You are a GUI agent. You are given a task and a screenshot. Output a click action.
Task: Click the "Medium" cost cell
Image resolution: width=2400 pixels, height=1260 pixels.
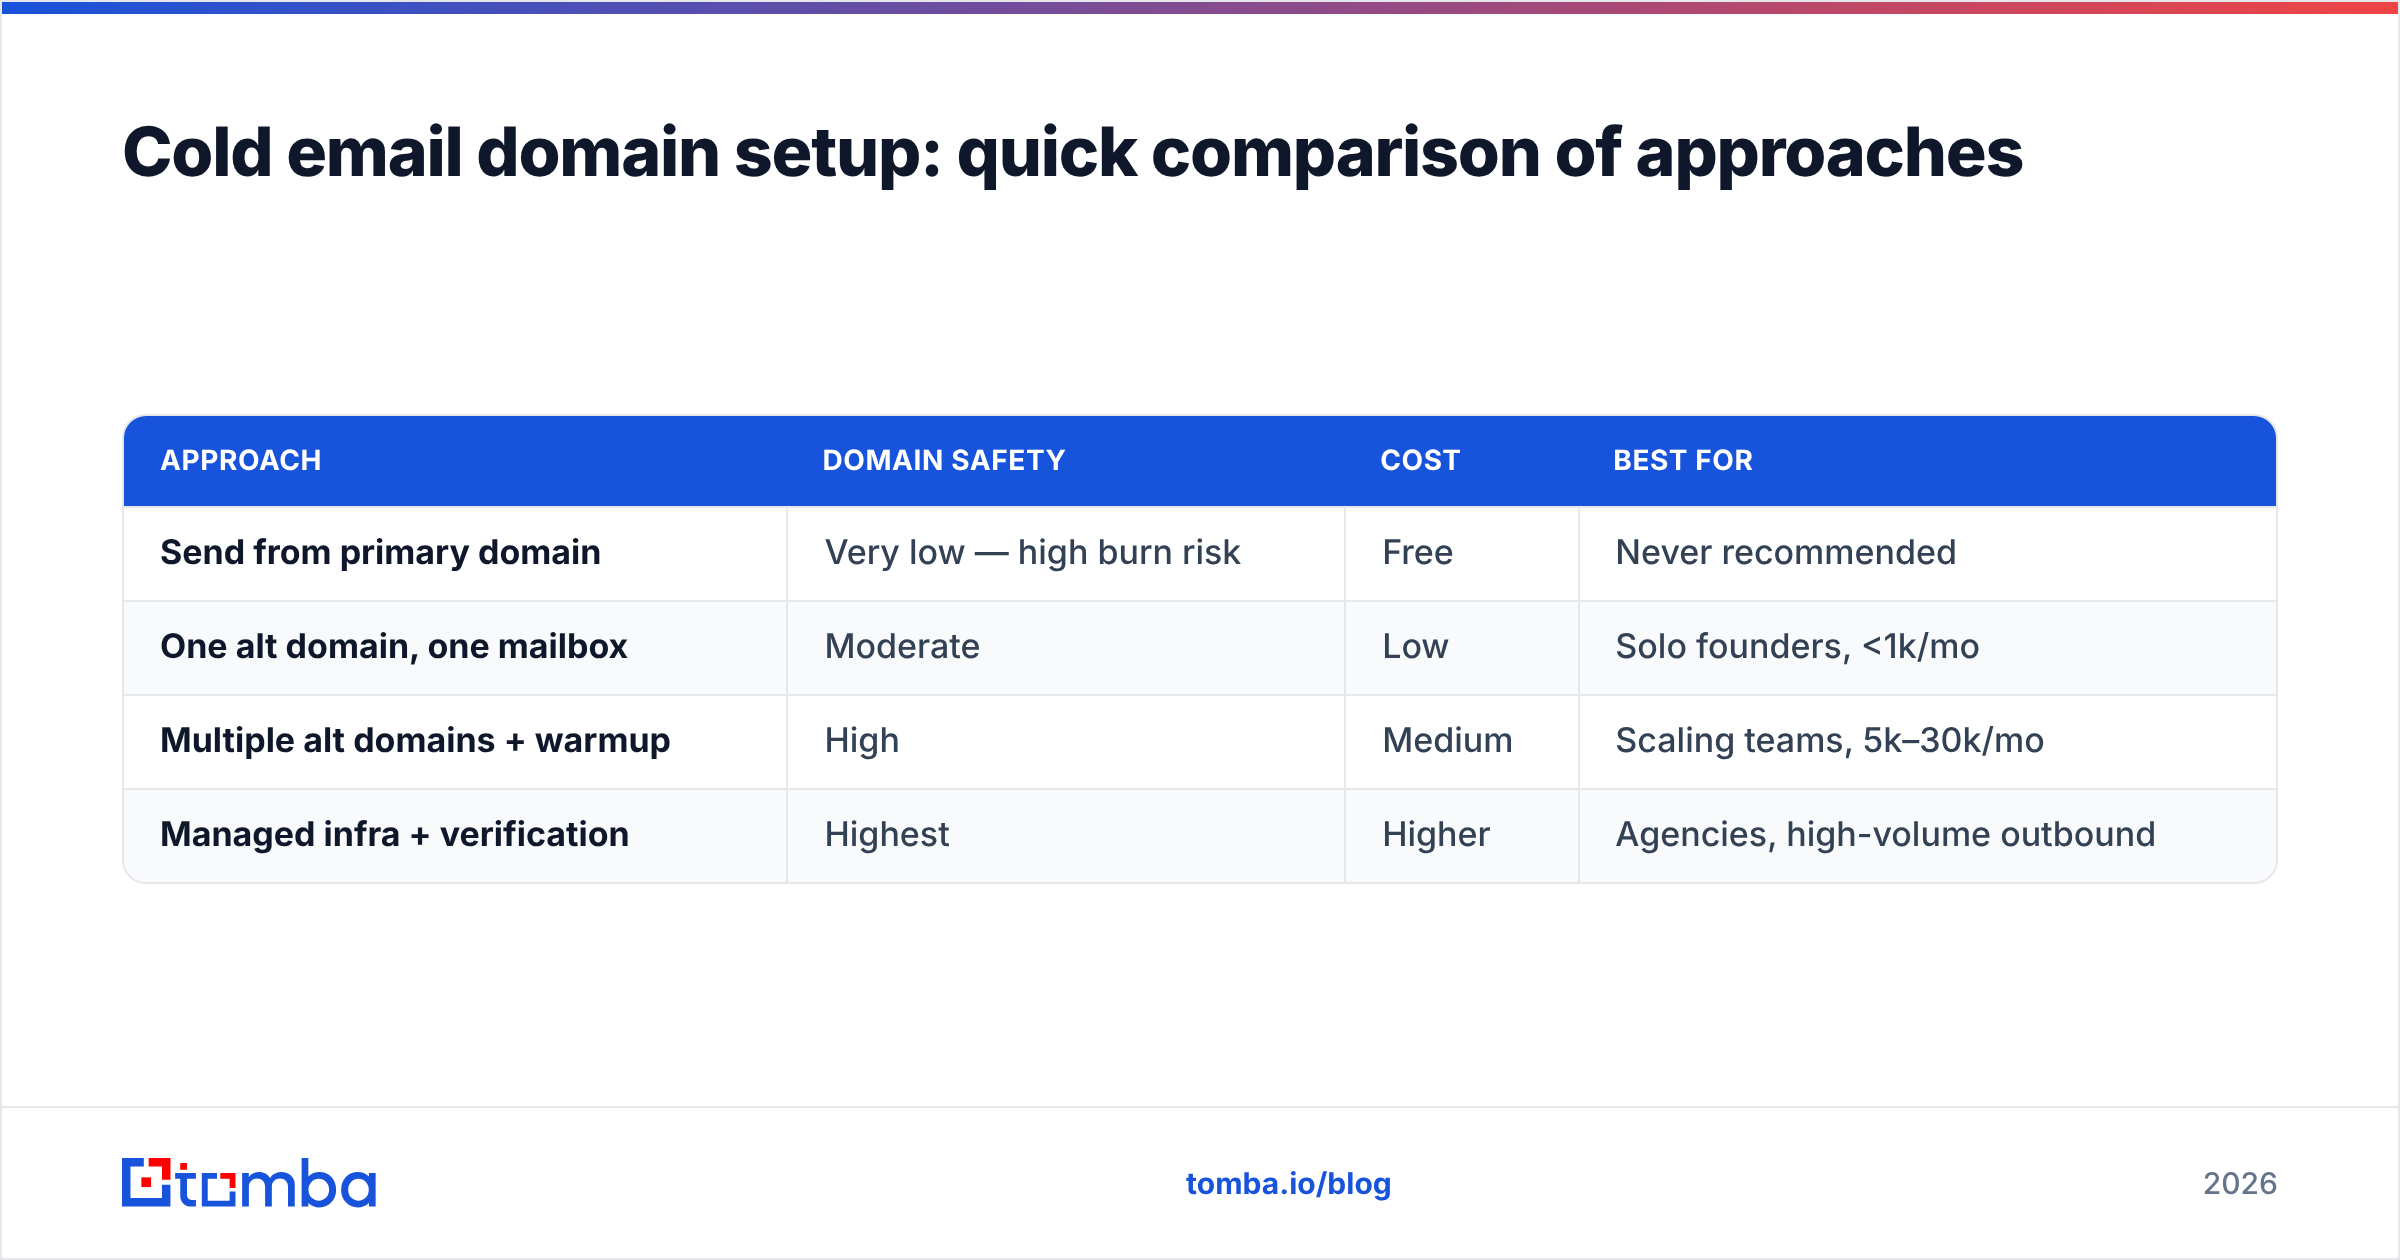click(x=1462, y=741)
